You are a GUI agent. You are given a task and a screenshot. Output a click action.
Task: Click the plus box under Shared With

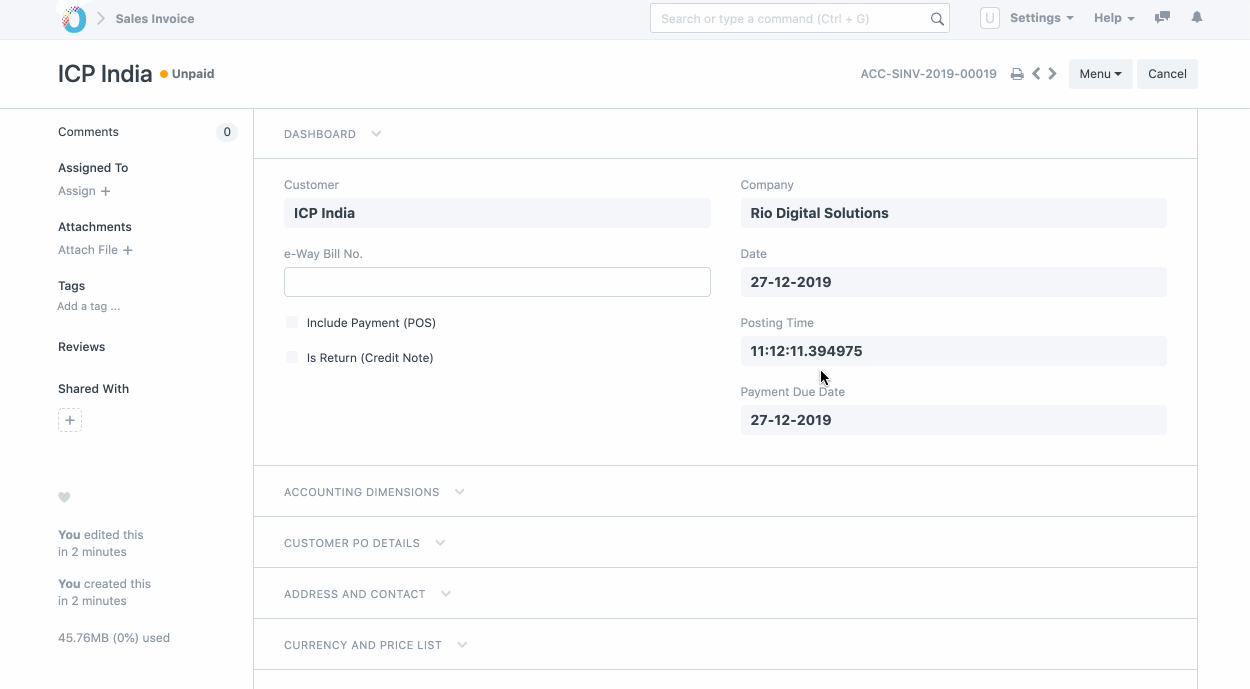[70, 421]
